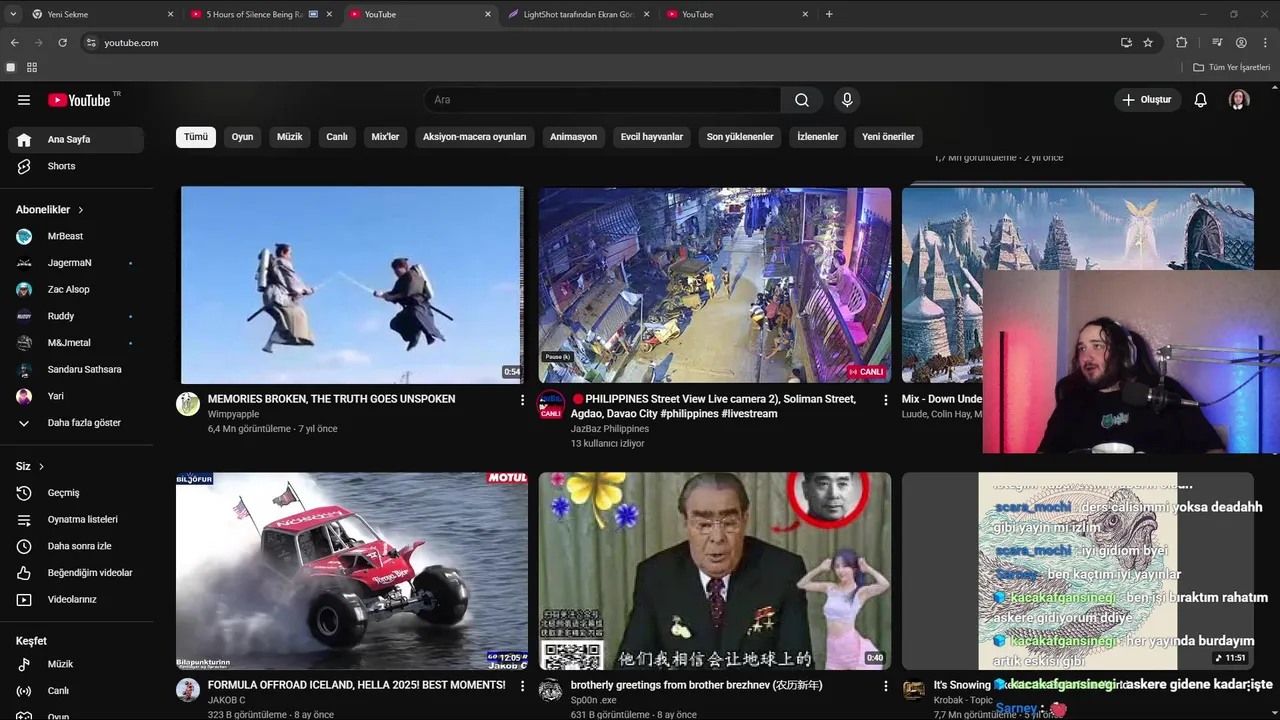Open samurai jetpack video thumbnail

coord(352,285)
